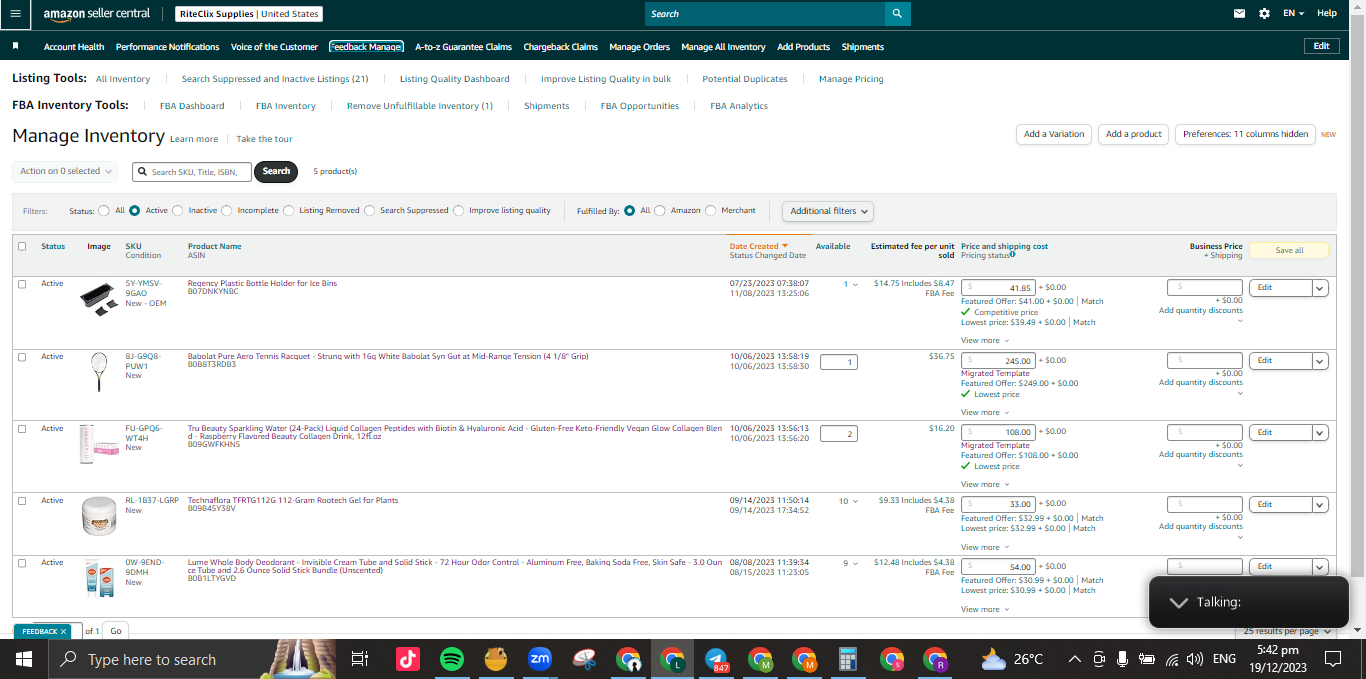Open Performance Notifications menu item
This screenshot has width=1366, height=679.
coord(167,47)
